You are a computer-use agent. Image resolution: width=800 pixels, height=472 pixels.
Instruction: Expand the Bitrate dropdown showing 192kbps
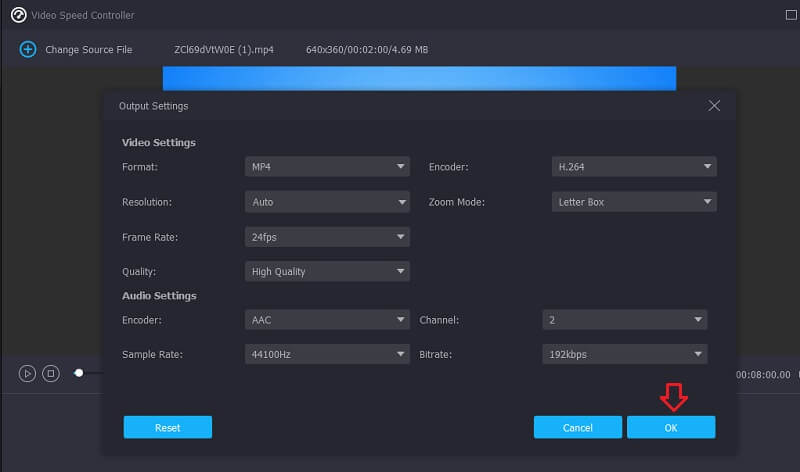[x=625, y=354]
